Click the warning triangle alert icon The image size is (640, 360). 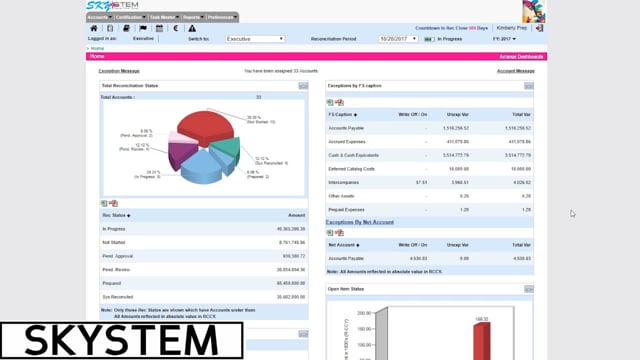192,28
